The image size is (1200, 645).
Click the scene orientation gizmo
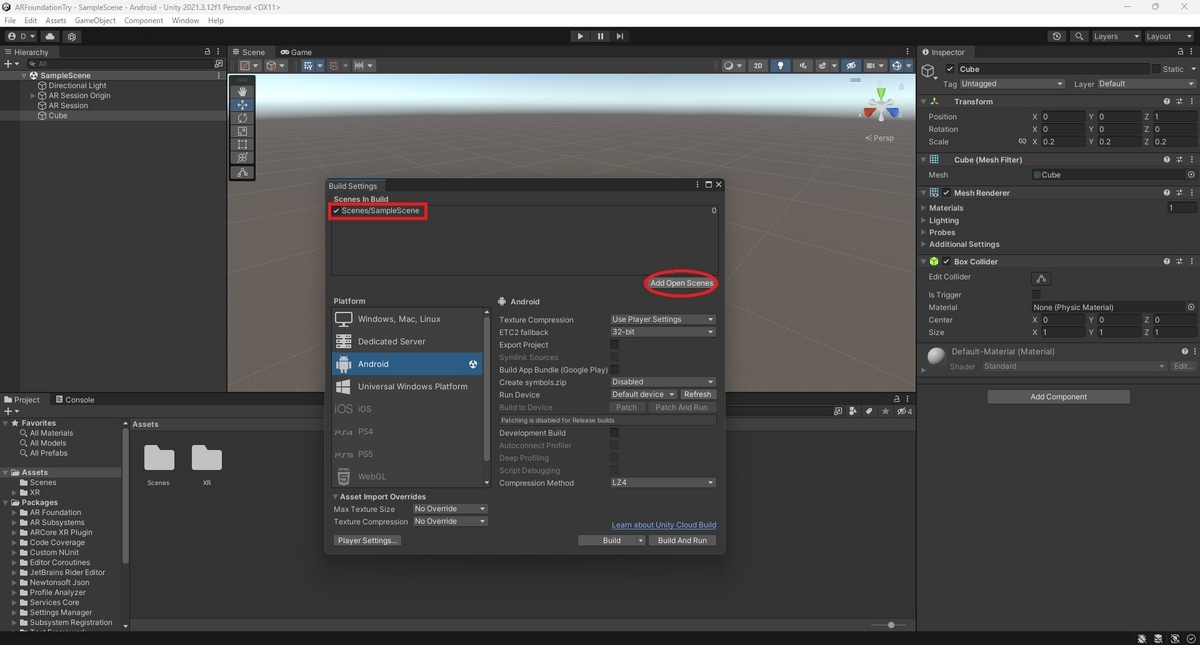(881, 104)
